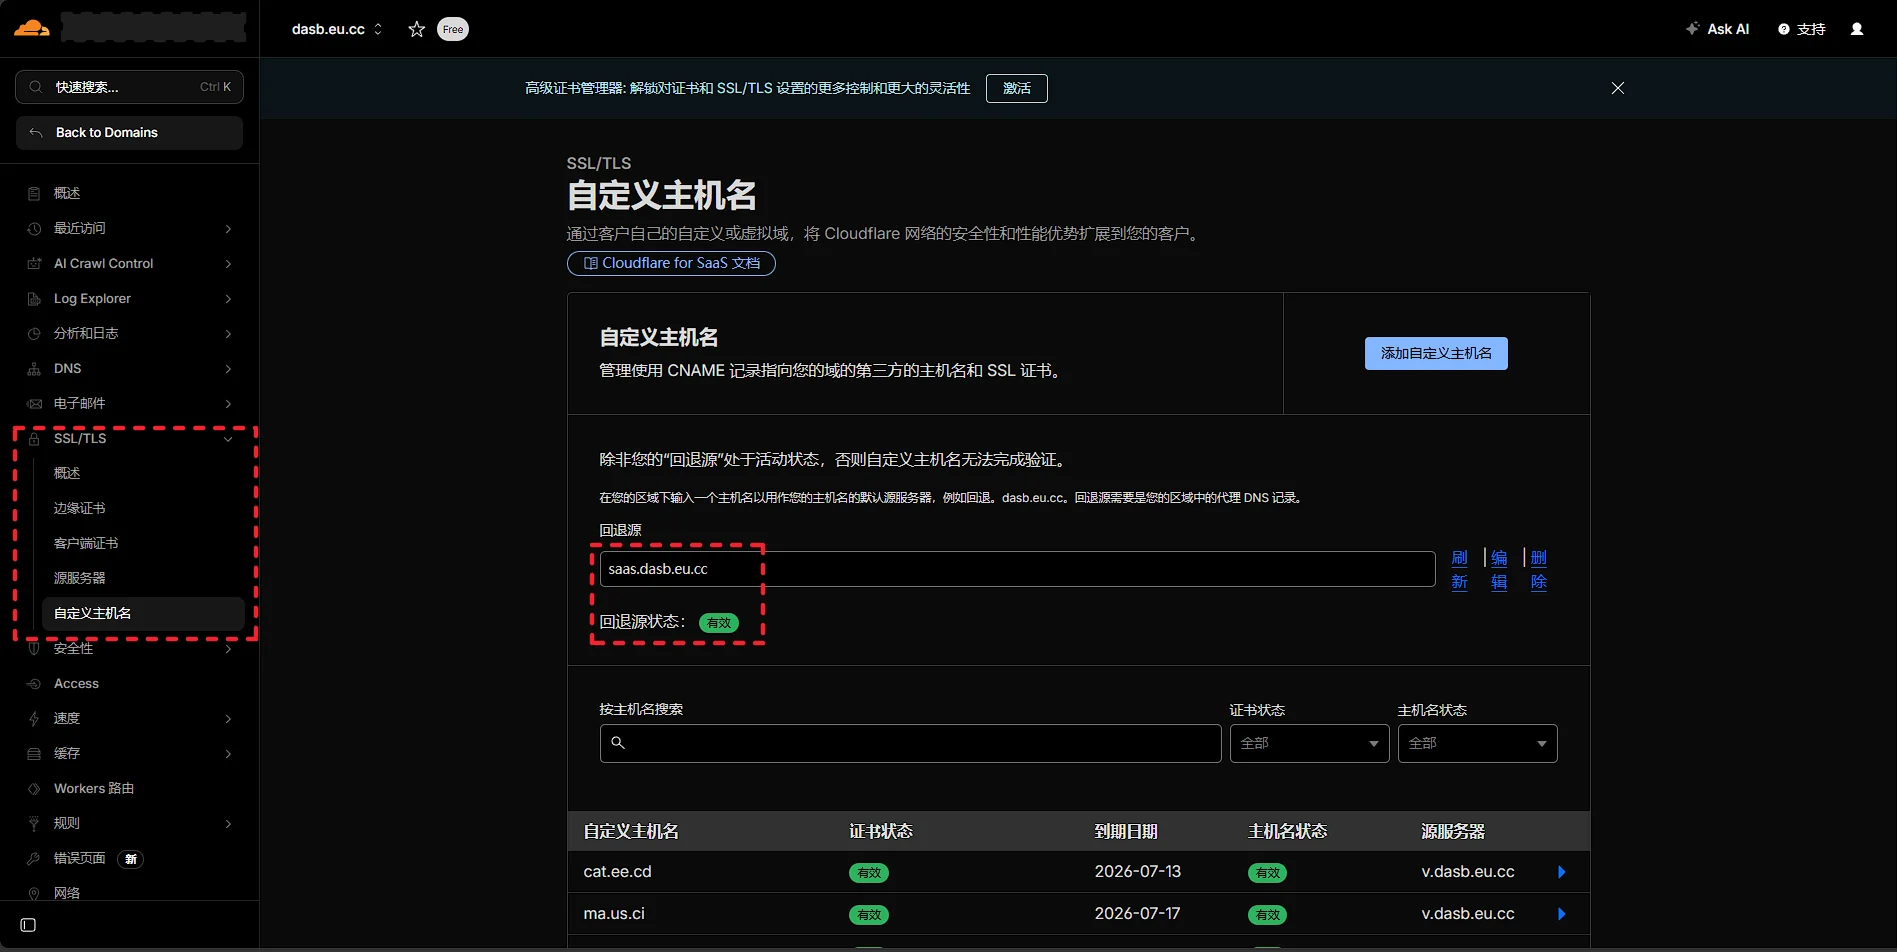Open Cloudflare for SaaS 文档 link
Viewport: 1897px width, 952px height.
[x=671, y=263]
